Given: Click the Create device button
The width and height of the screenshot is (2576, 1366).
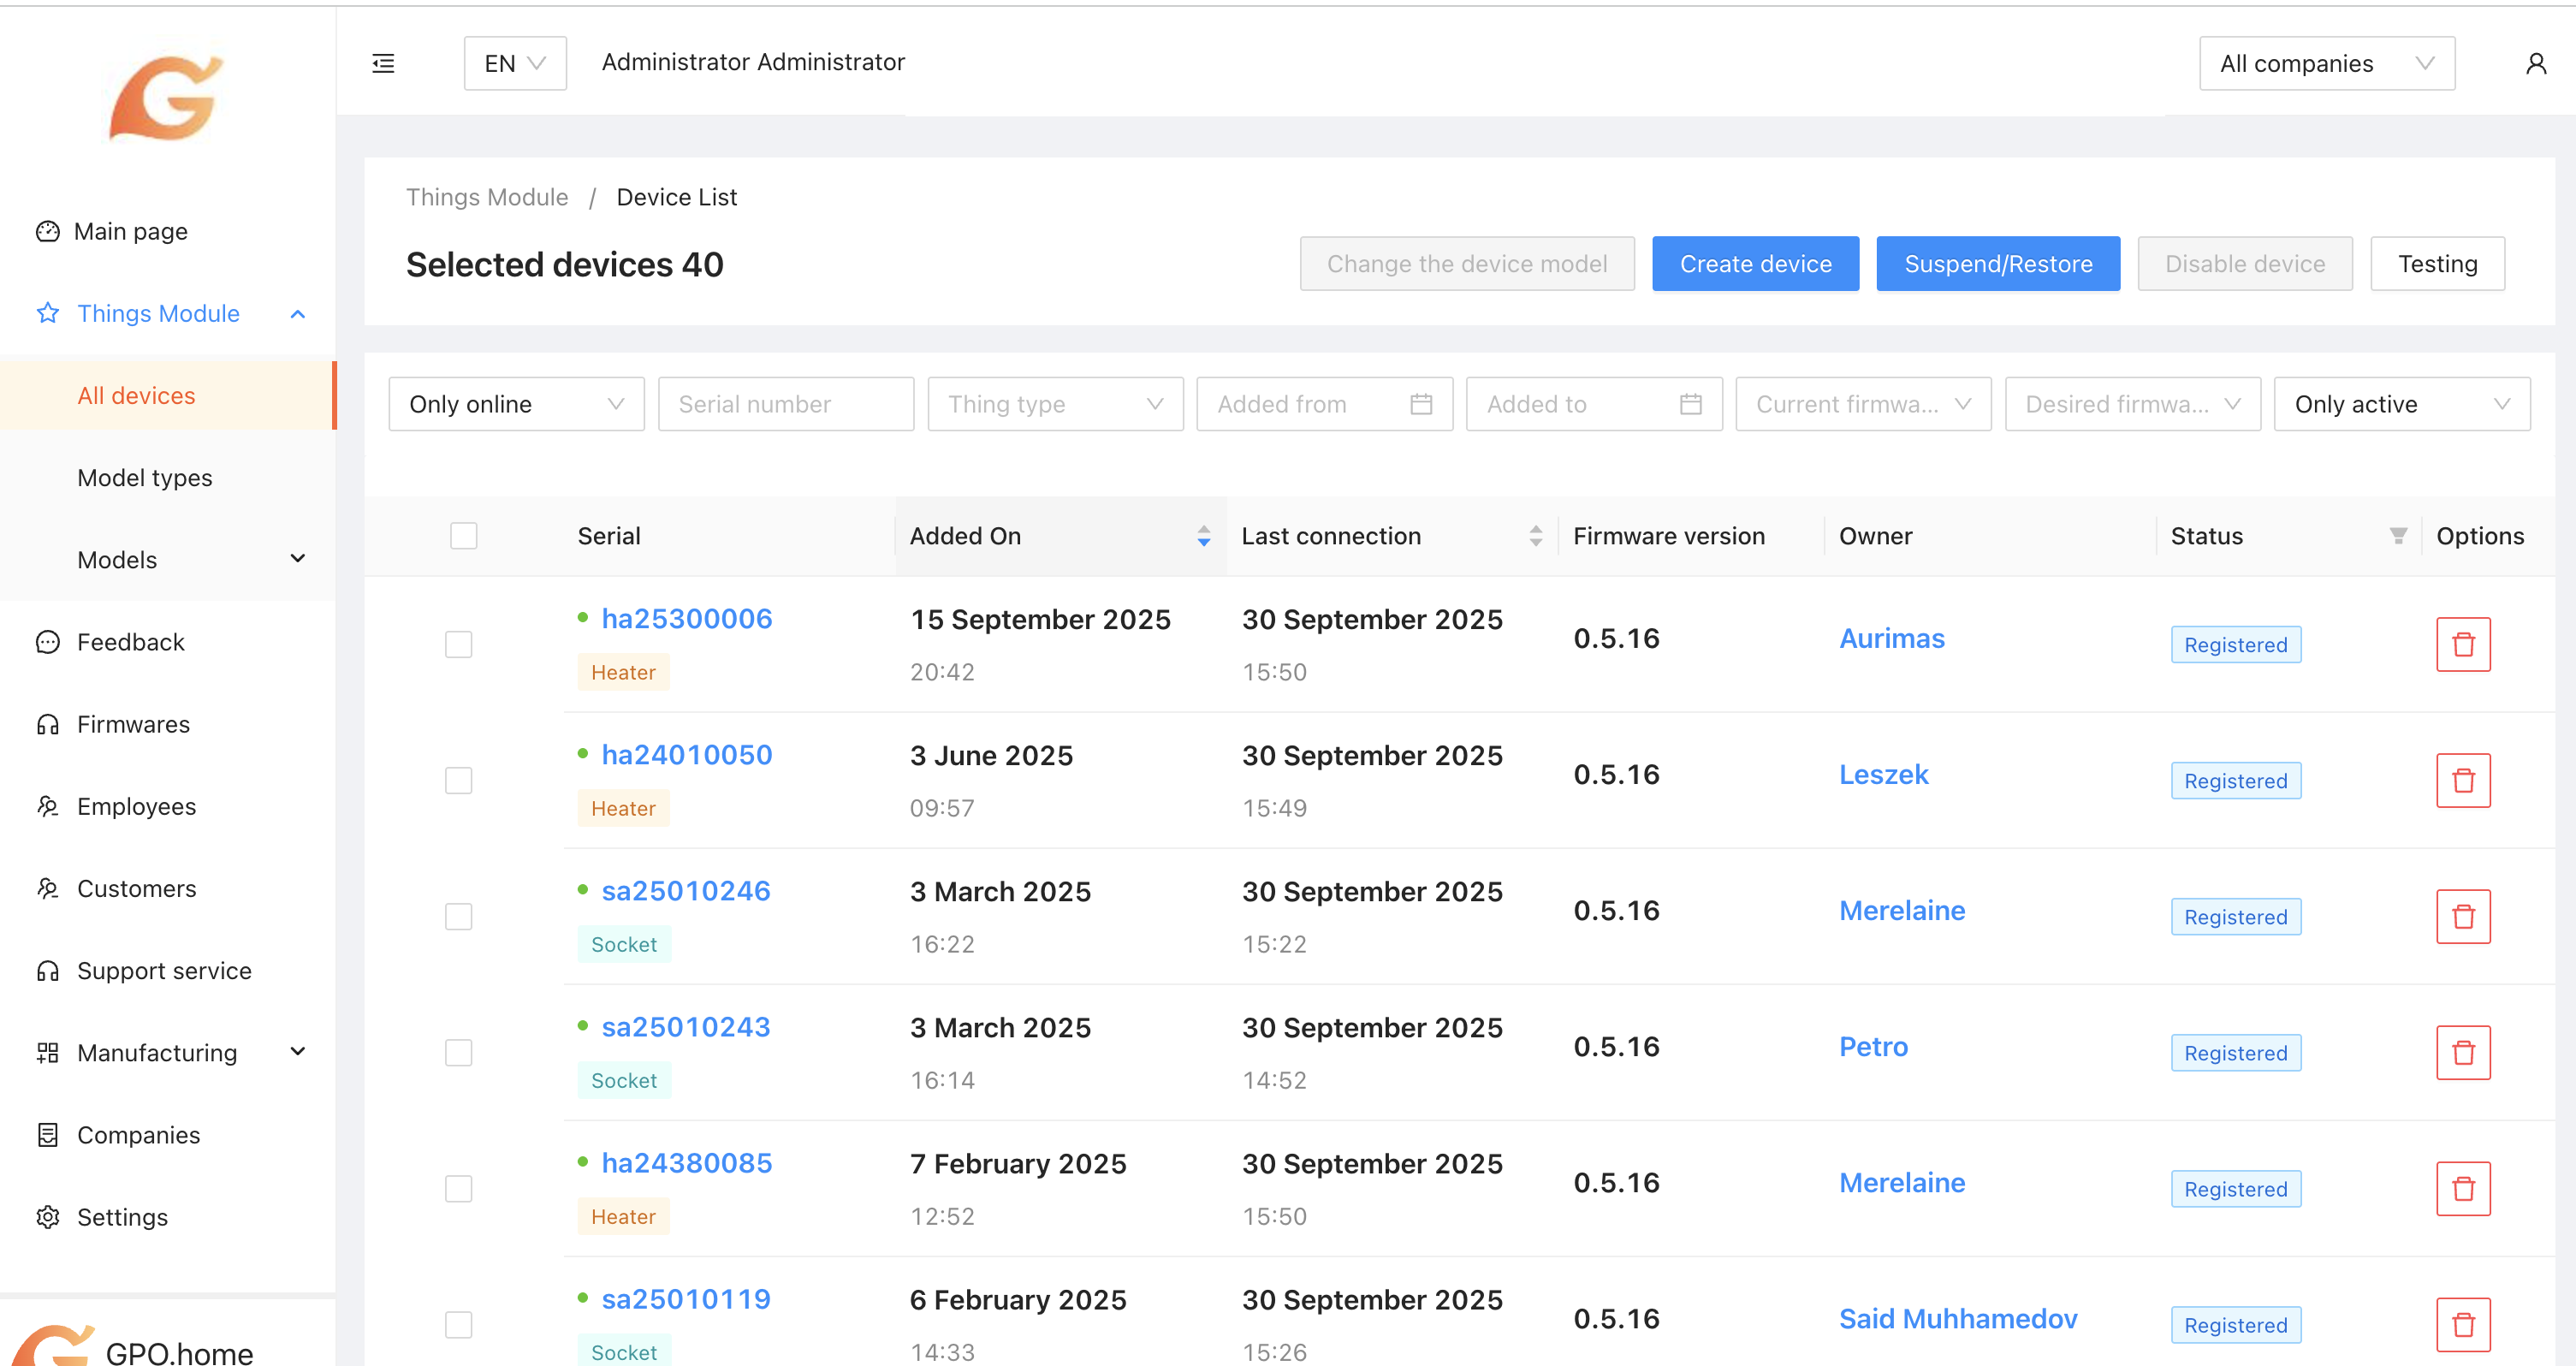Looking at the screenshot, I should click(1755, 264).
